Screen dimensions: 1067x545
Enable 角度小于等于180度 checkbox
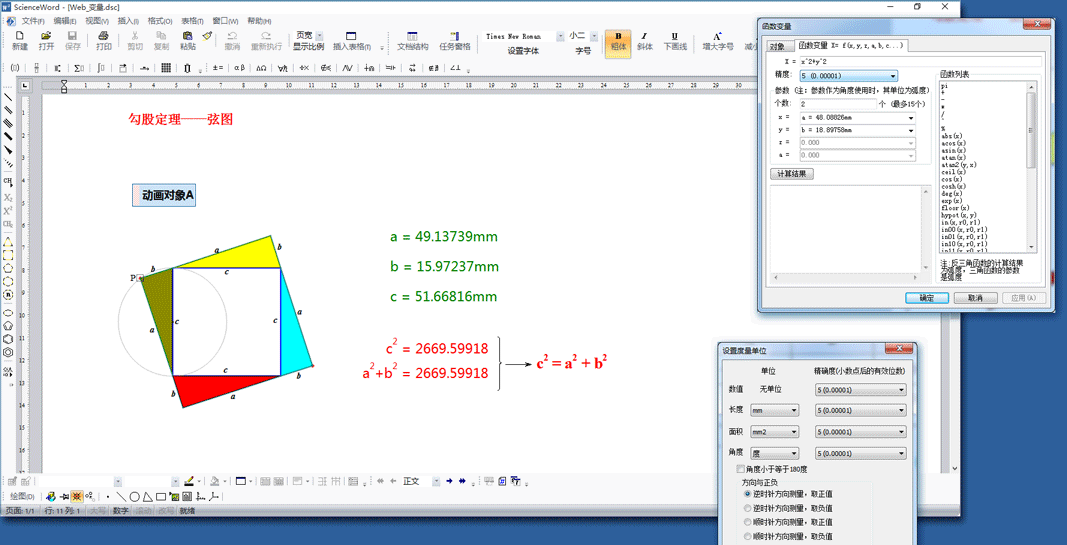(741, 469)
